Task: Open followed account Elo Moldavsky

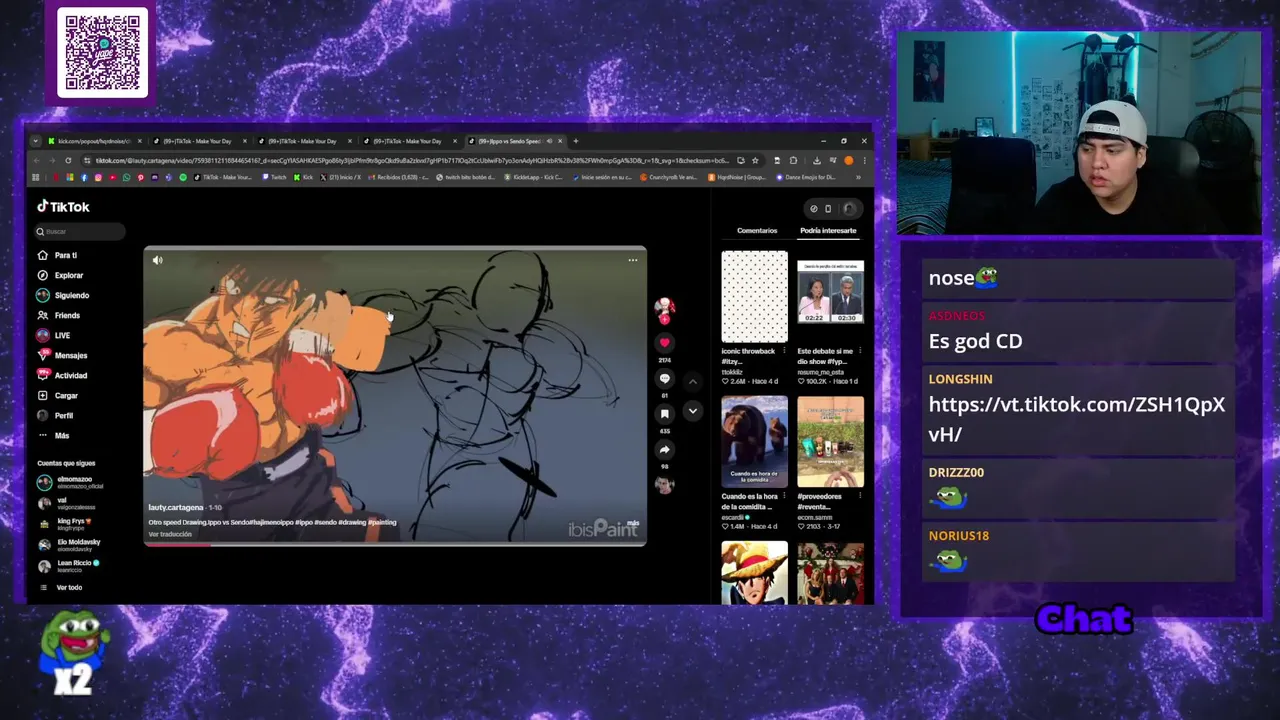Action: (x=68, y=545)
